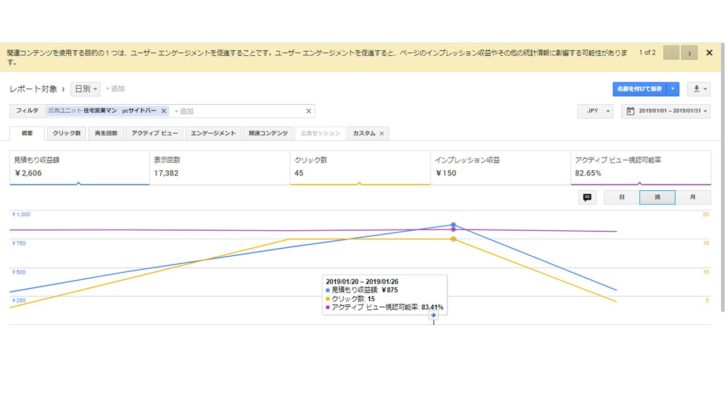Screen dimensions: 728x410
Task: Expand the 日別 report dimension dropdown
Action: pyautogui.click(x=85, y=89)
